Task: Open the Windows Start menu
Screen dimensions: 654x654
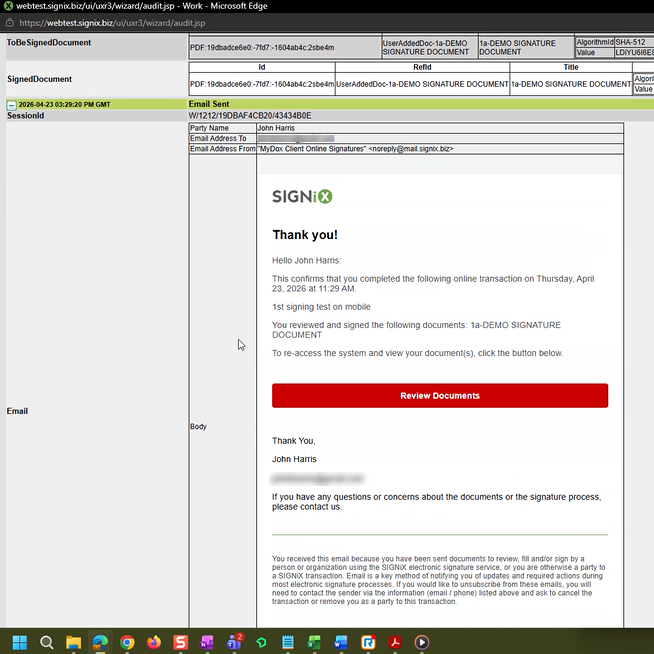Action: [19, 642]
